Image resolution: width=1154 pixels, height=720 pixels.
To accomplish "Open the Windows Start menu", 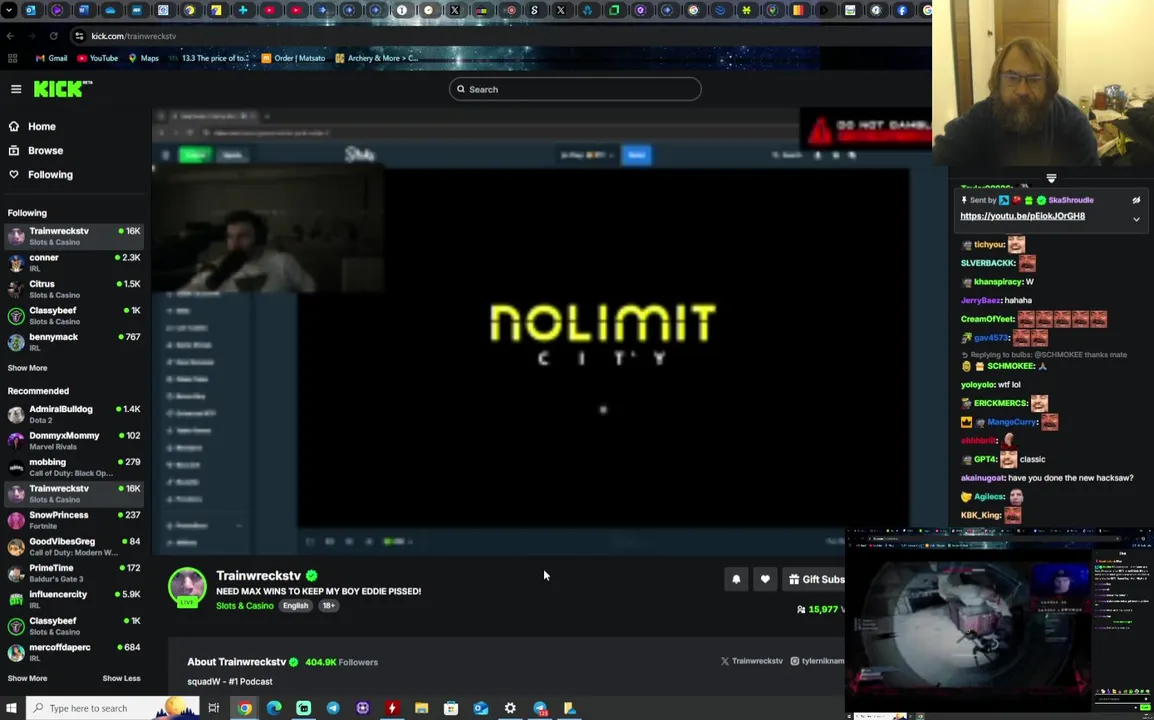I will [x=11, y=708].
